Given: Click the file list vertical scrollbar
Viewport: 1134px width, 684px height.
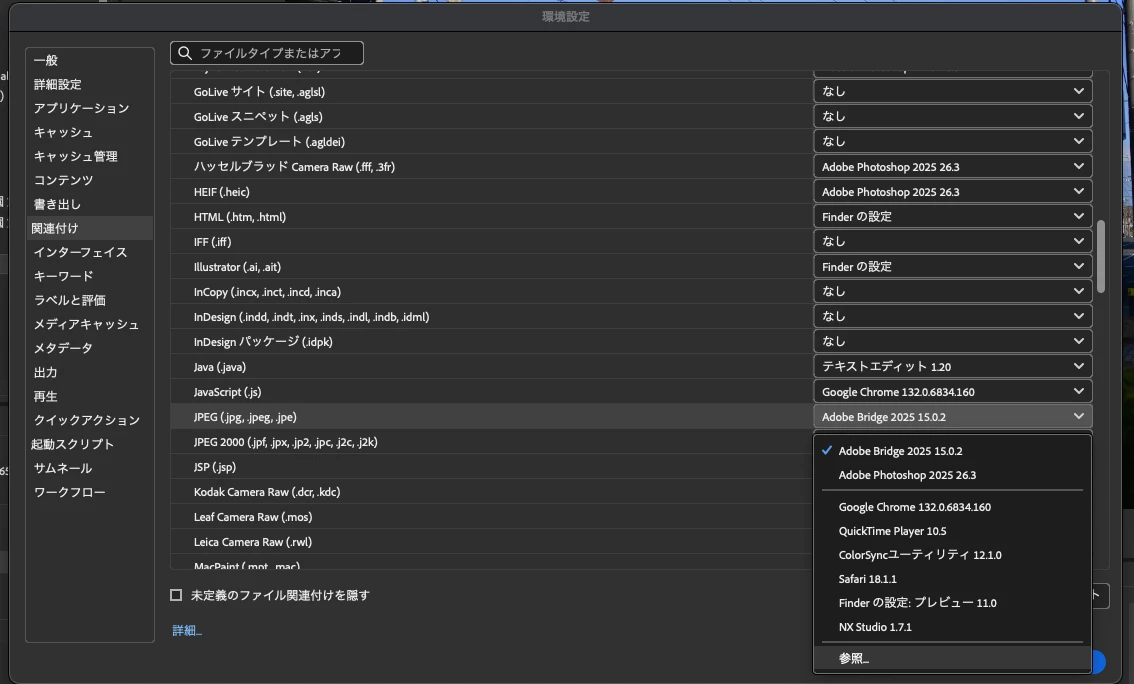Looking at the screenshot, I should [1101, 257].
